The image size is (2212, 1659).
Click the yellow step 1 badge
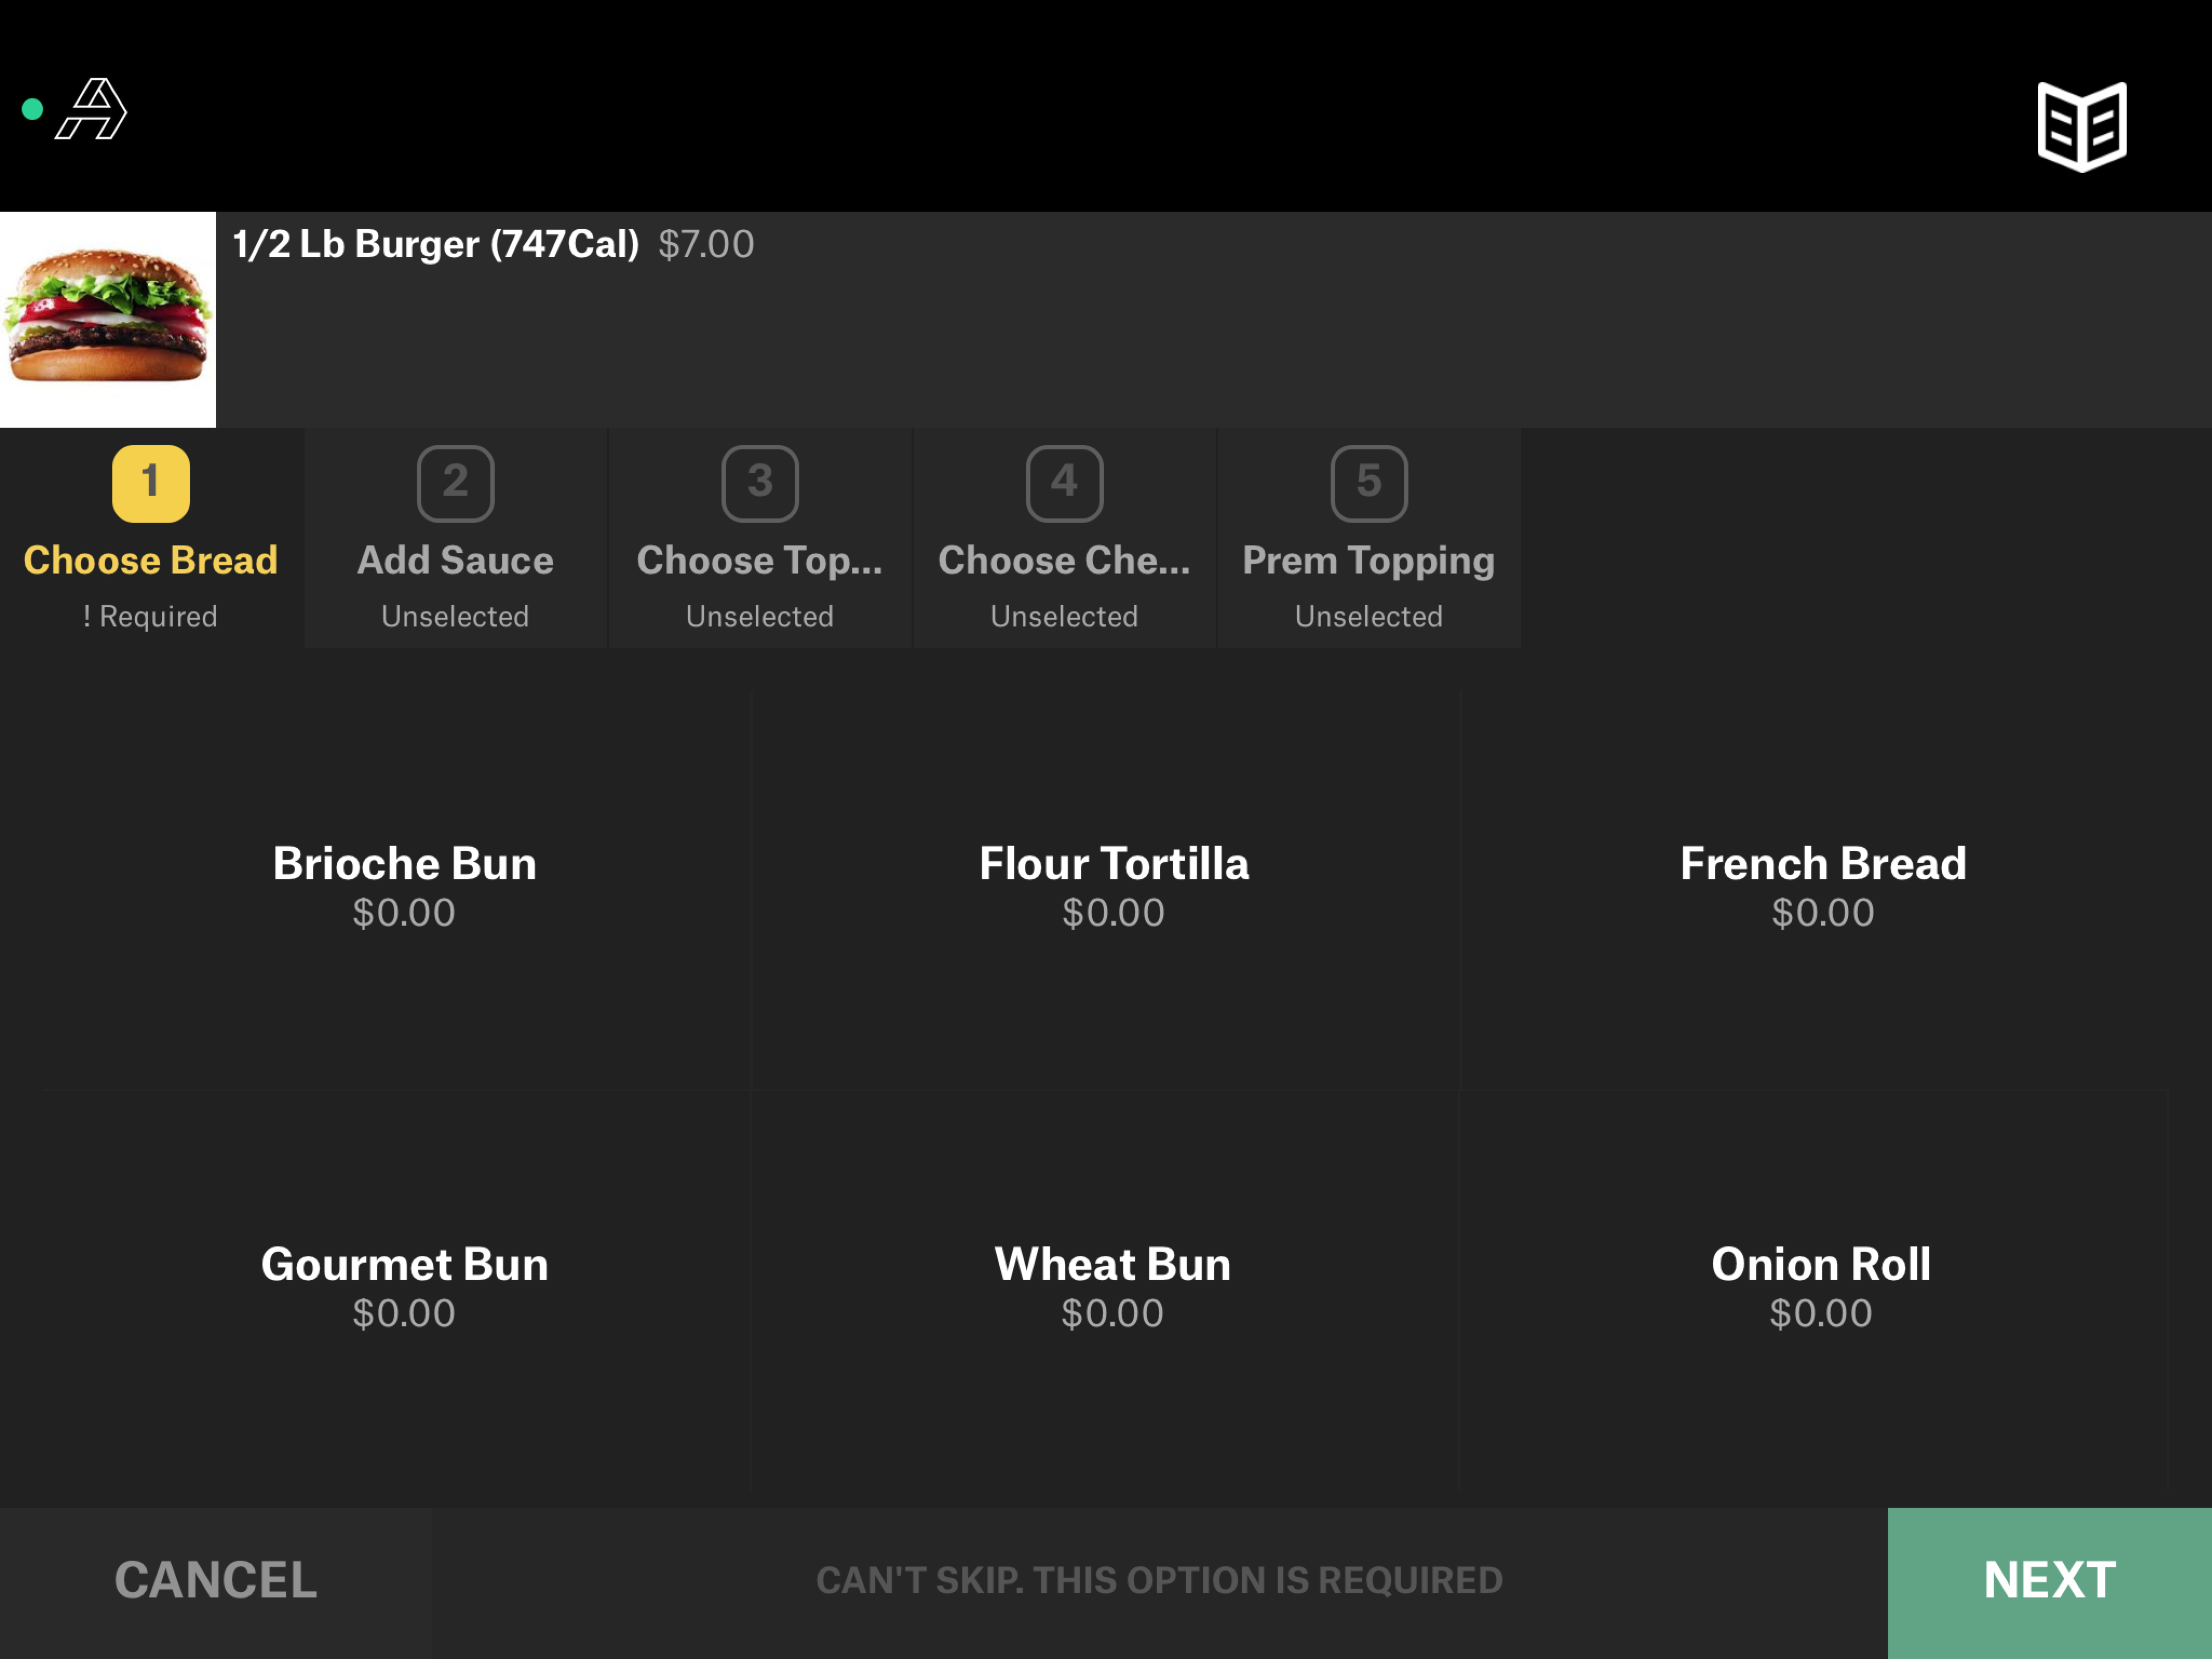[x=150, y=483]
